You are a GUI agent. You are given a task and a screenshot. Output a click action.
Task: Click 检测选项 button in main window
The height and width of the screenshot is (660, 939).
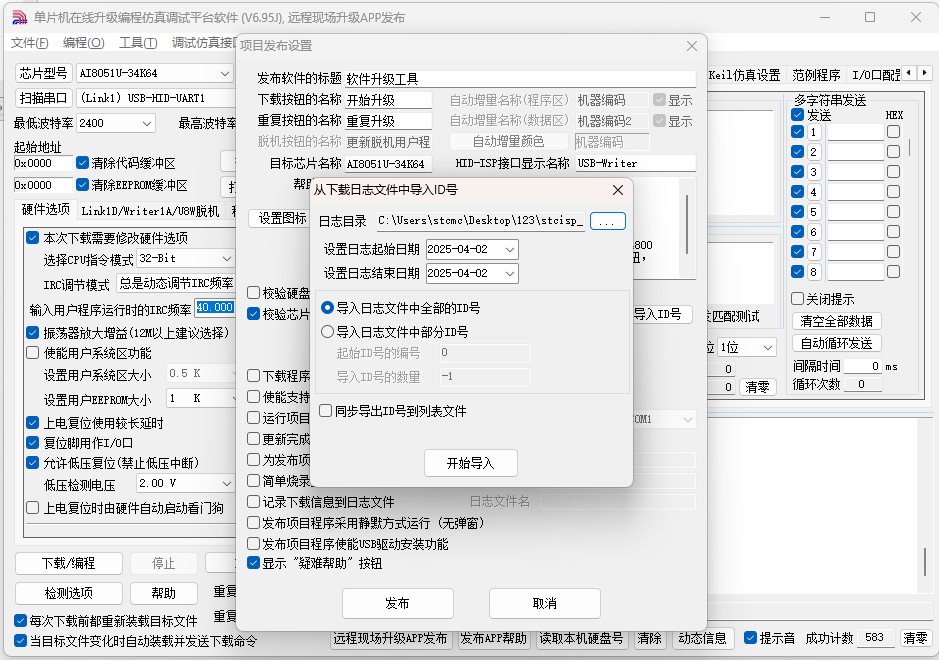tap(69, 593)
